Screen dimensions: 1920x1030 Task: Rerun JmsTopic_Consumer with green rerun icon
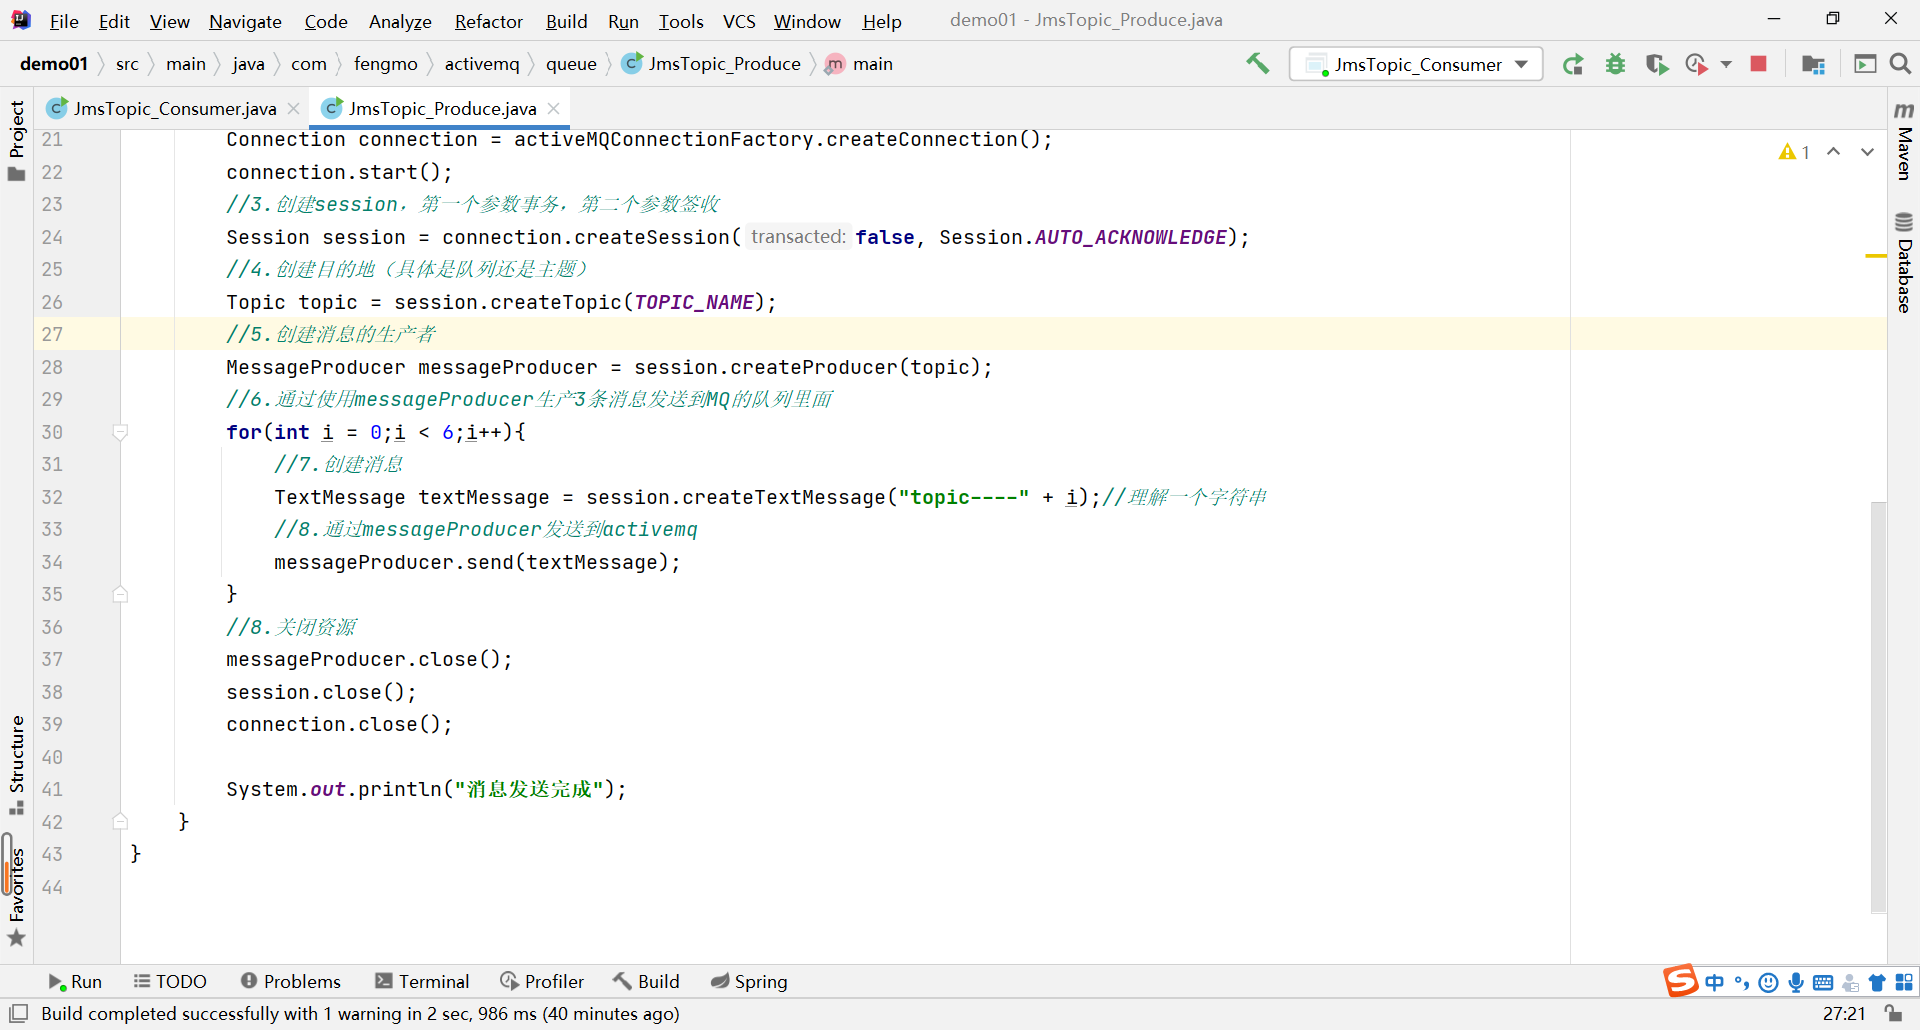pos(1573,64)
